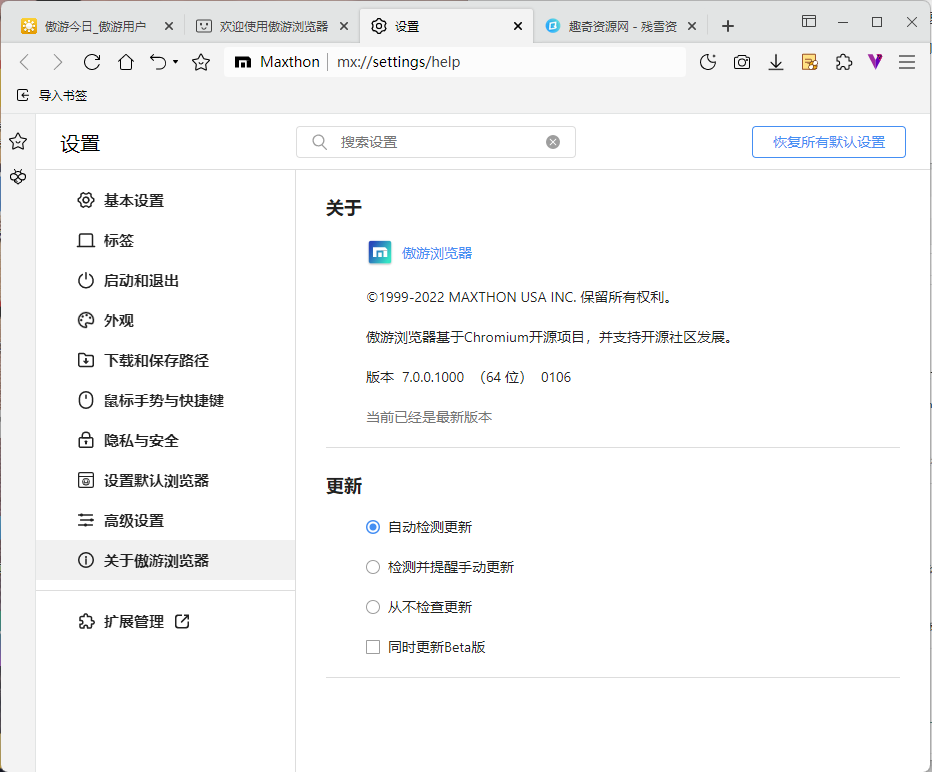Open the extensions puzzle icon

(x=843, y=61)
